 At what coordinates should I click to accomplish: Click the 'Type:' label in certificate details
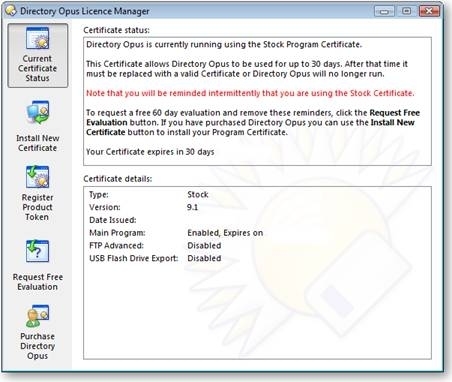click(99, 195)
